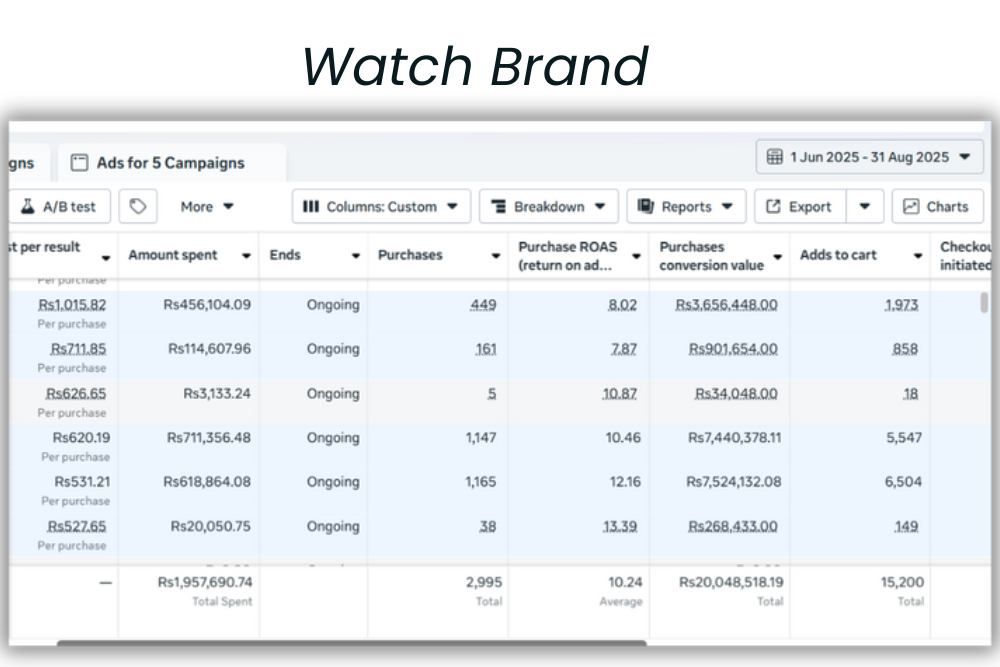This screenshot has height=667, width=1000.
Task: Open Amount spent column sort menu
Action: click(x=246, y=256)
